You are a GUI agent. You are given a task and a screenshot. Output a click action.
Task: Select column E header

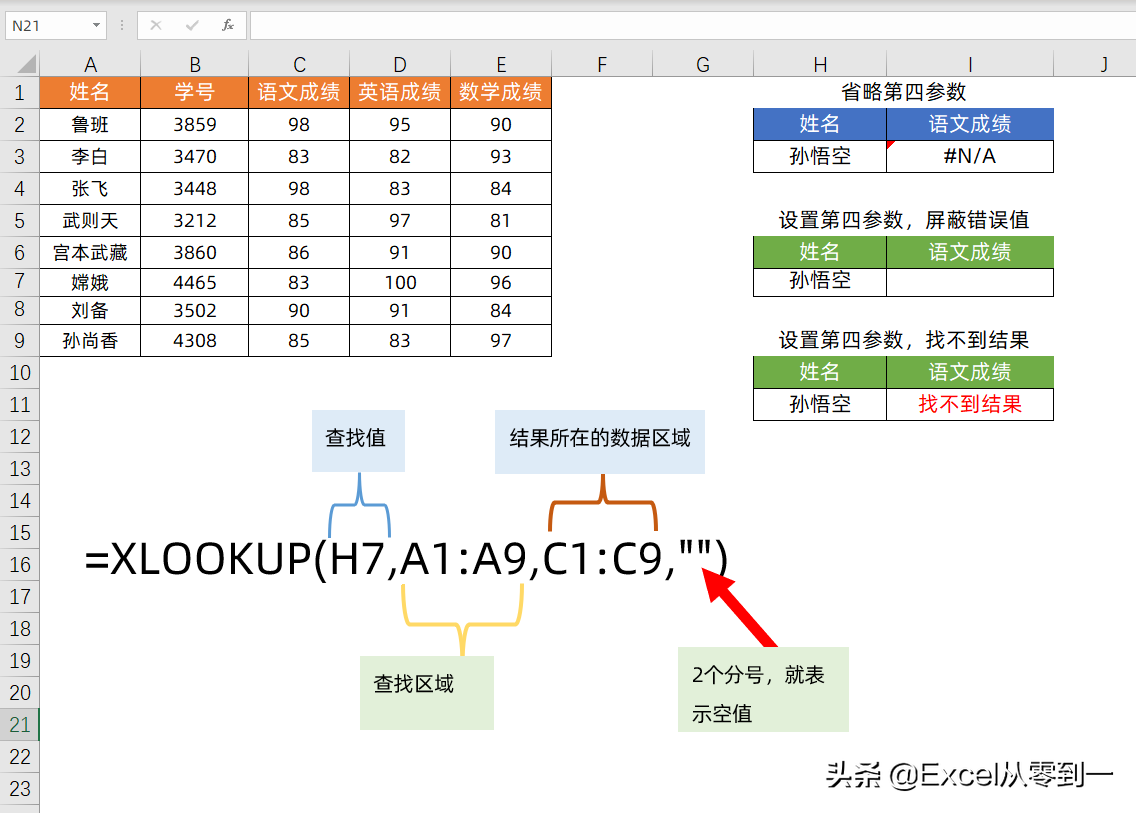pos(501,64)
